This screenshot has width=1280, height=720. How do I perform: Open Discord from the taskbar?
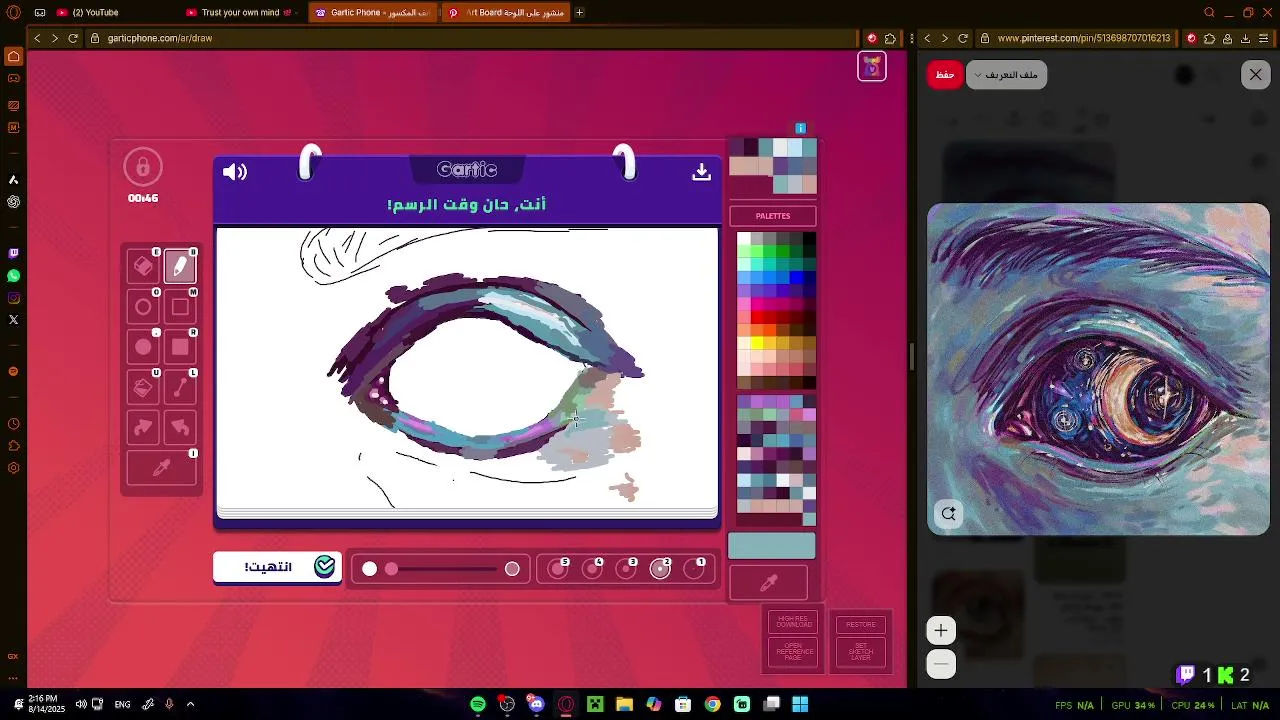536,705
